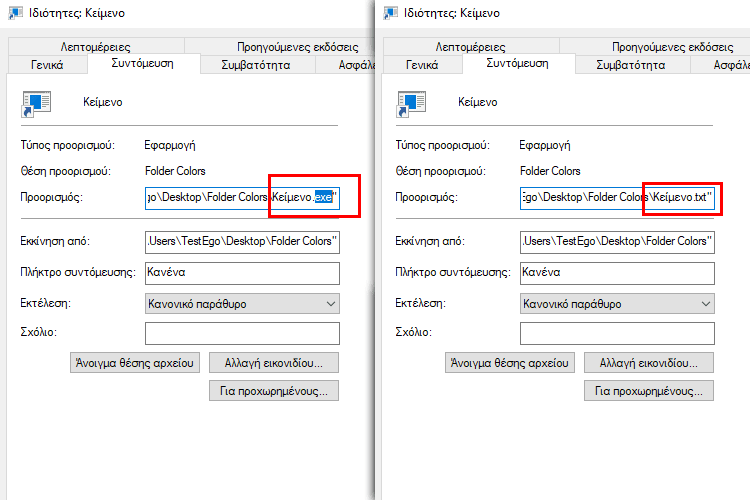
Task: Expand the Εκτέλεση dropdown in left dialog
Action: tap(242, 304)
